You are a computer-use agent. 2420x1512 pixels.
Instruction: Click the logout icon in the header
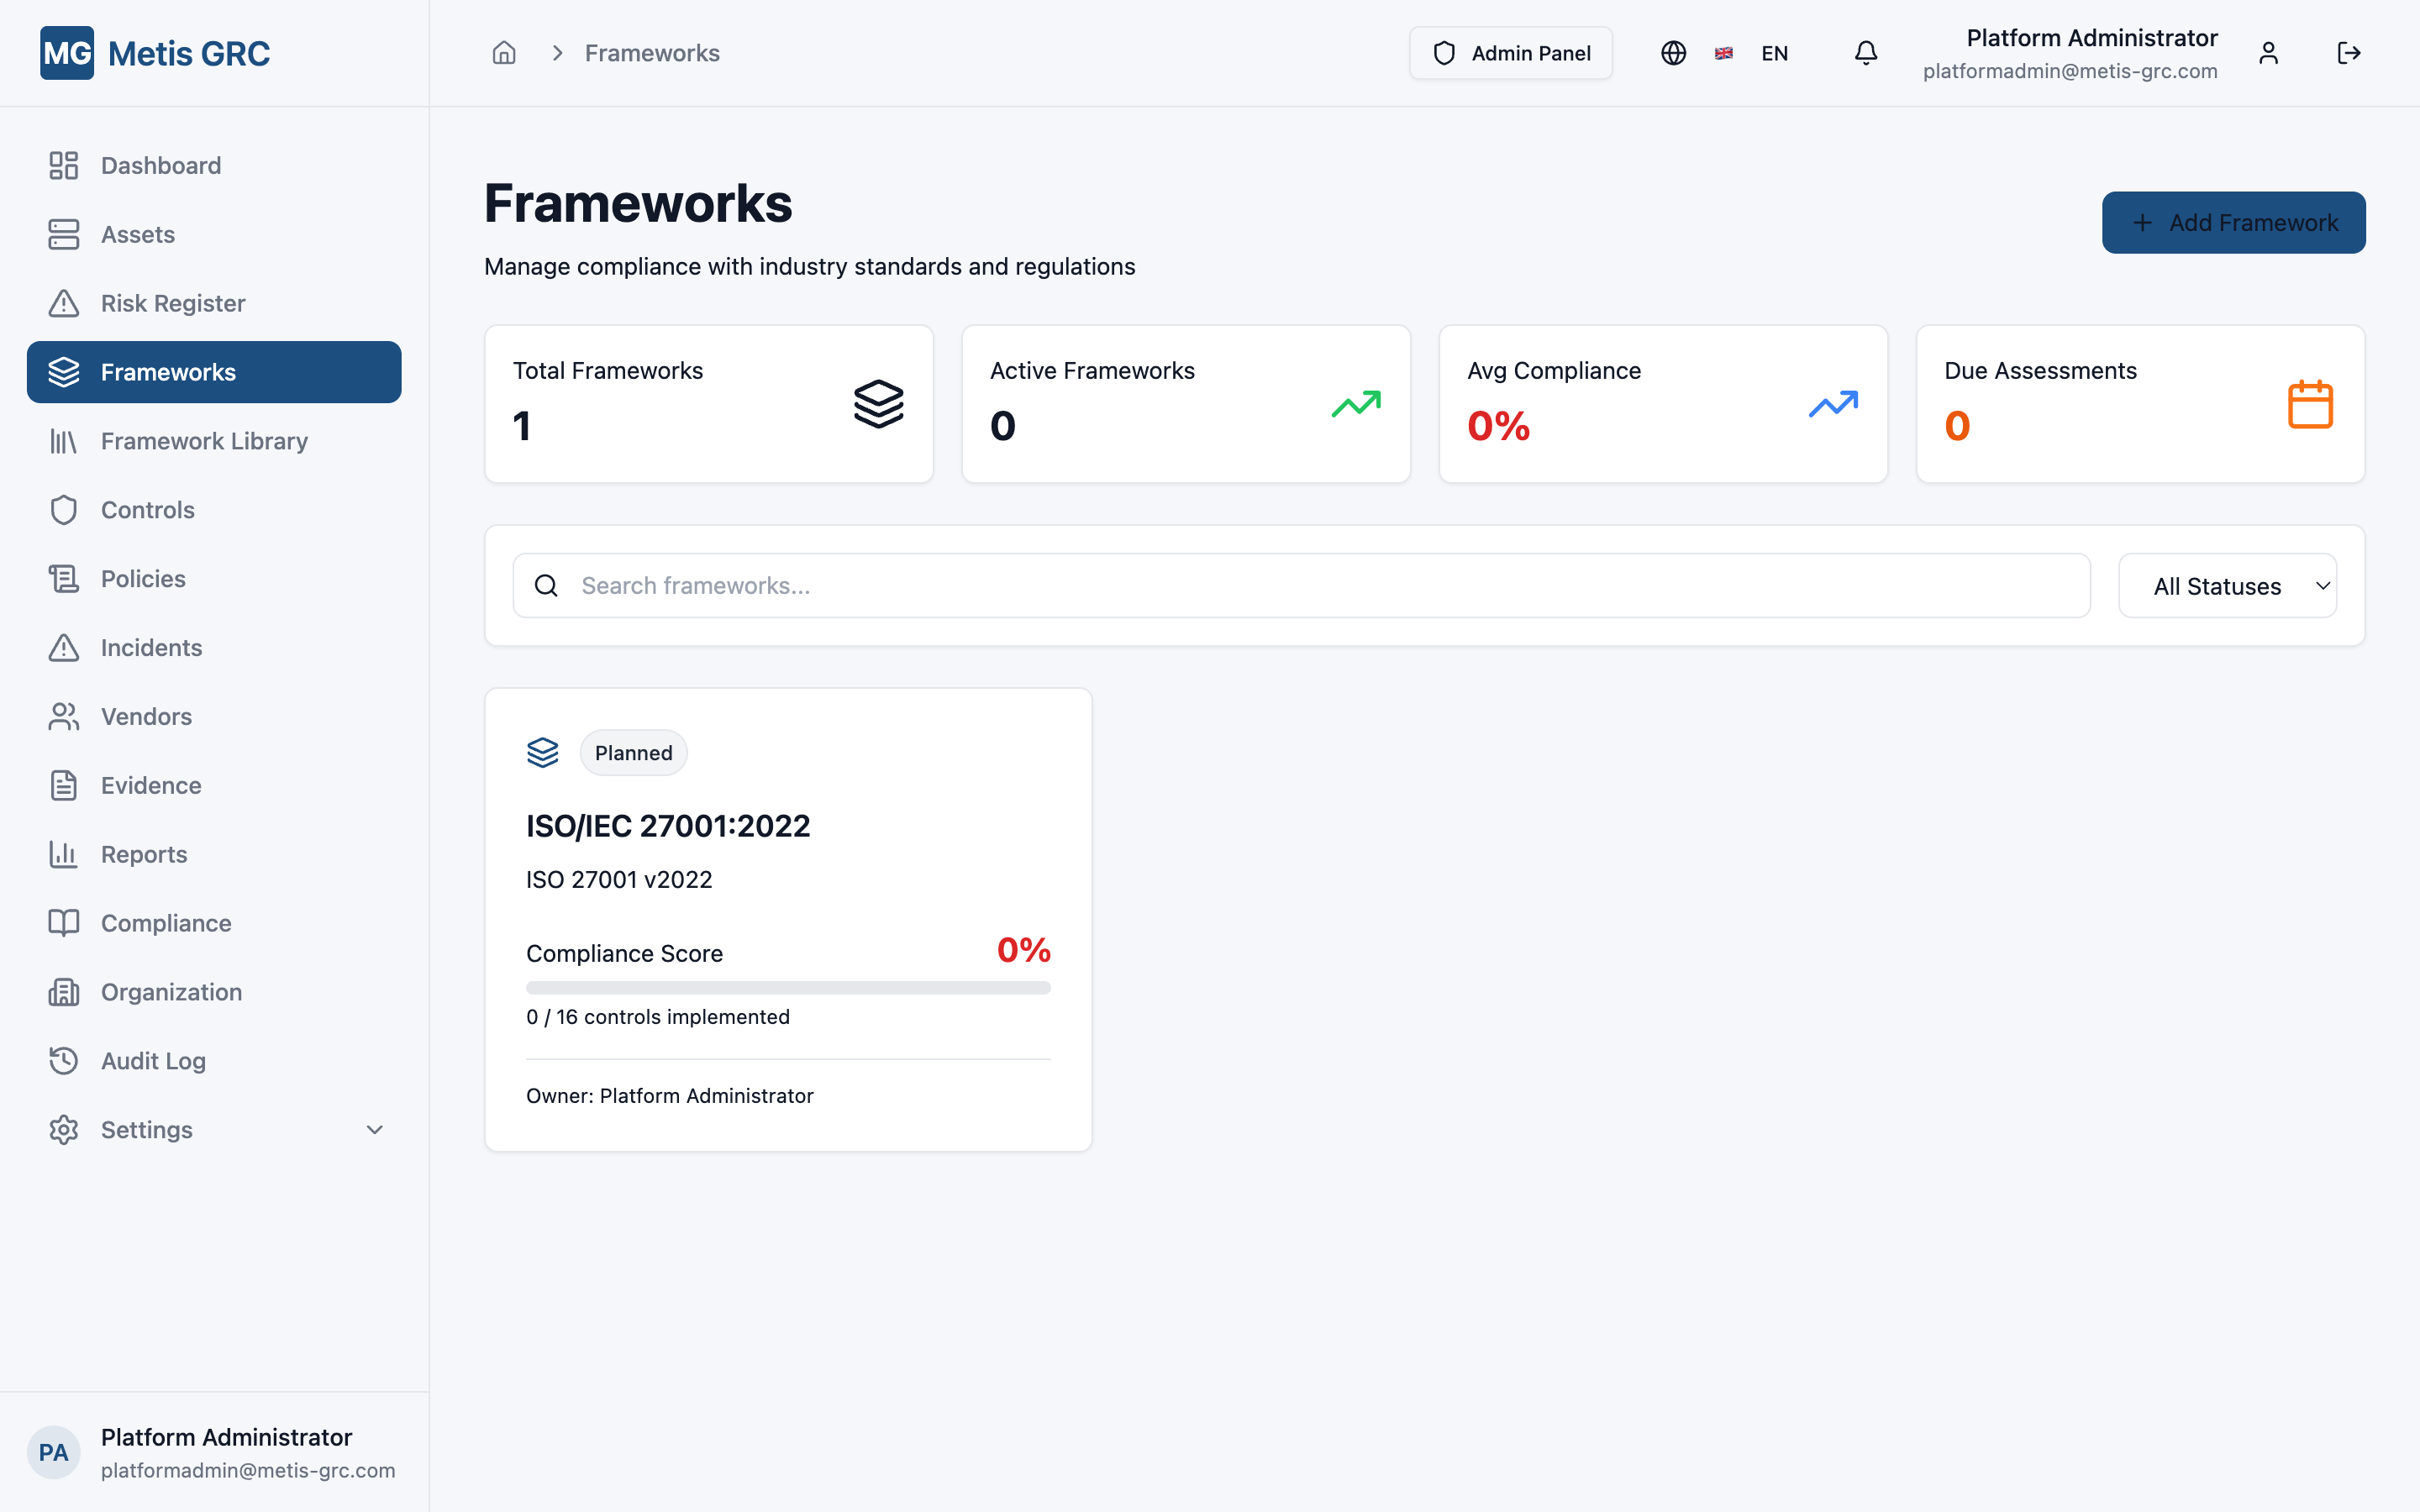2349,52
